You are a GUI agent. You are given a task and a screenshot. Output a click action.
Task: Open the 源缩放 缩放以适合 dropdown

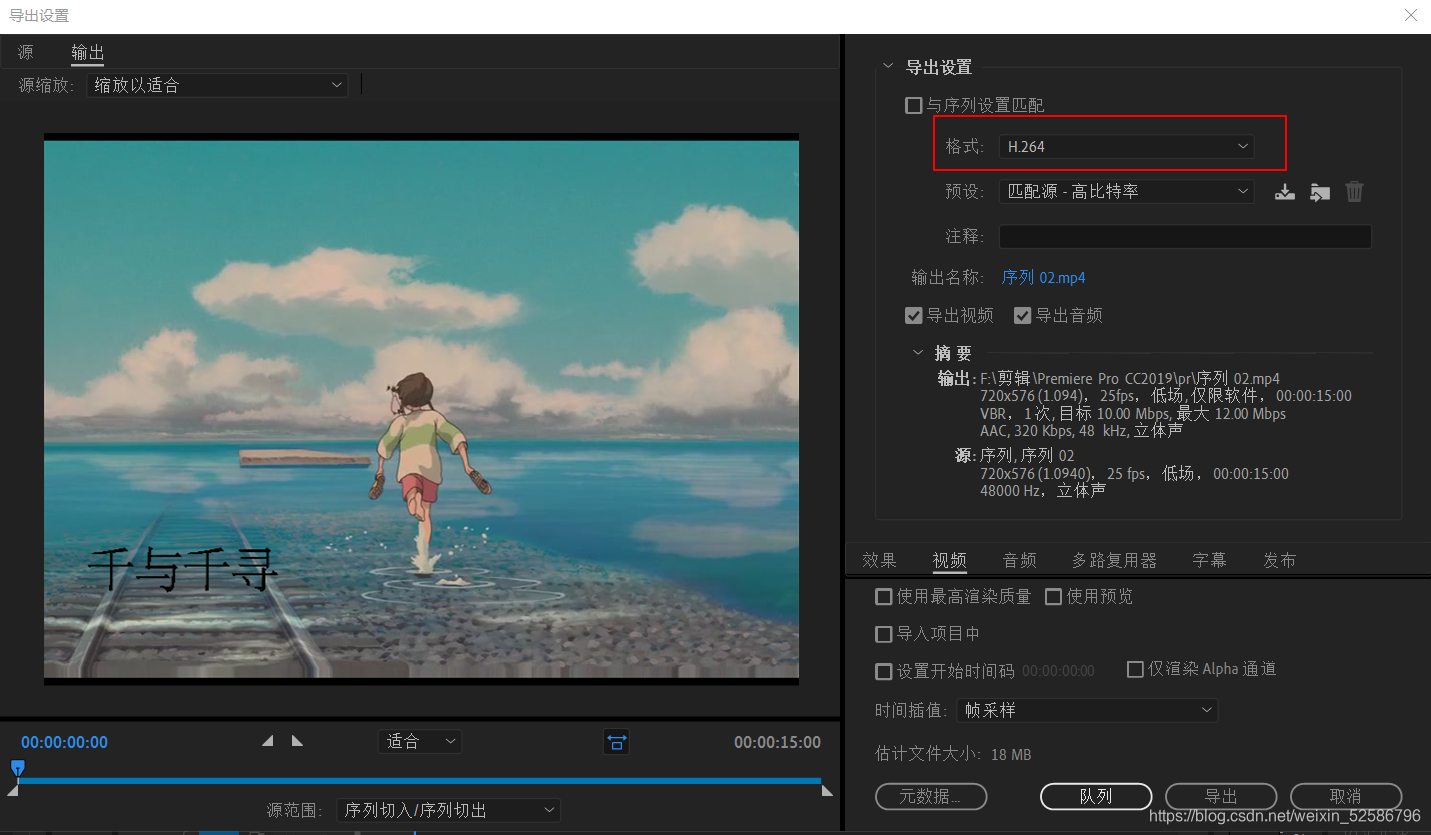[x=217, y=85]
